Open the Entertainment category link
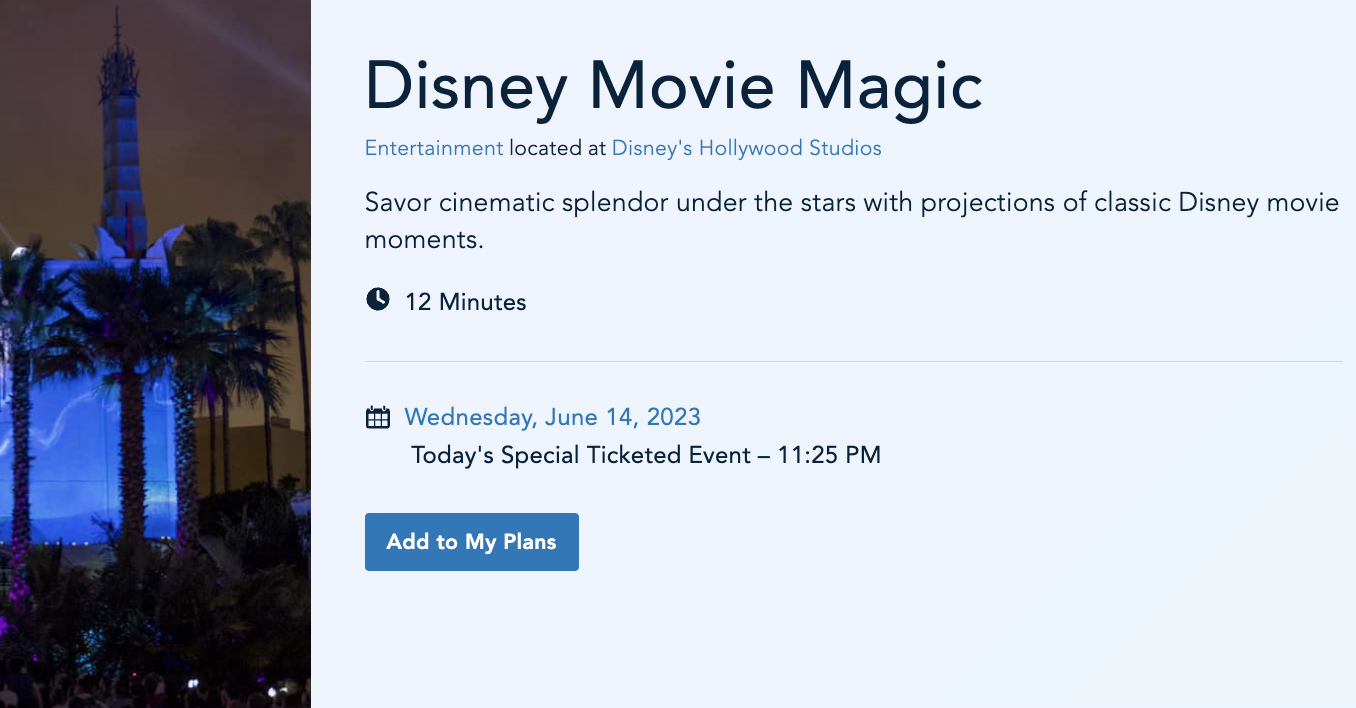Viewport: 1356px width, 708px height. (433, 149)
